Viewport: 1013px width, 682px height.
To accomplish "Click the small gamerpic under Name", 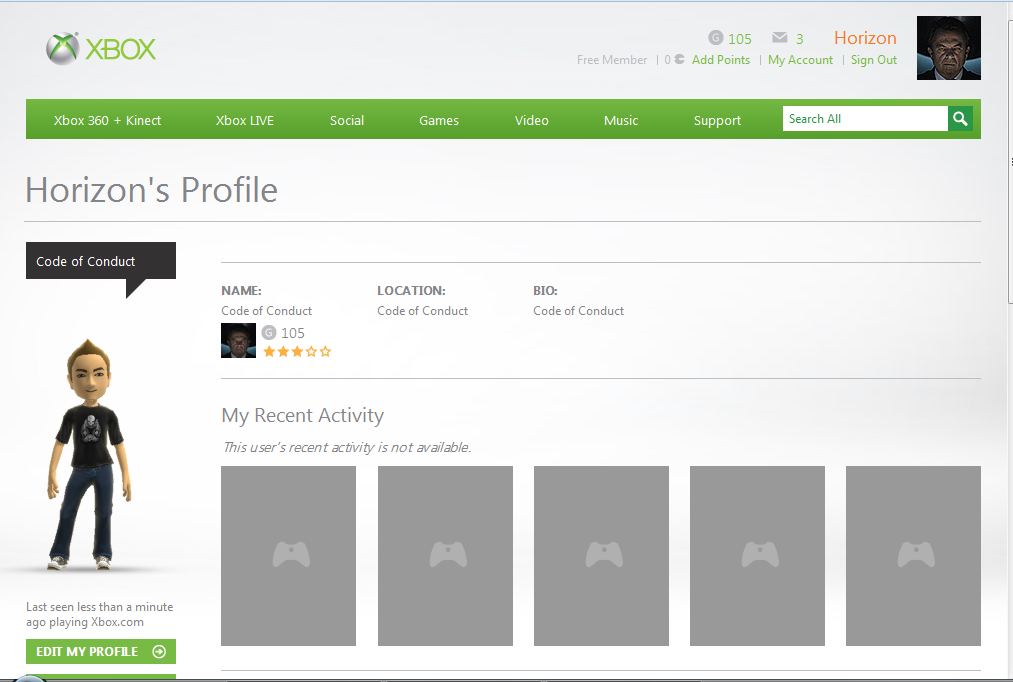I will [x=238, y=340].
